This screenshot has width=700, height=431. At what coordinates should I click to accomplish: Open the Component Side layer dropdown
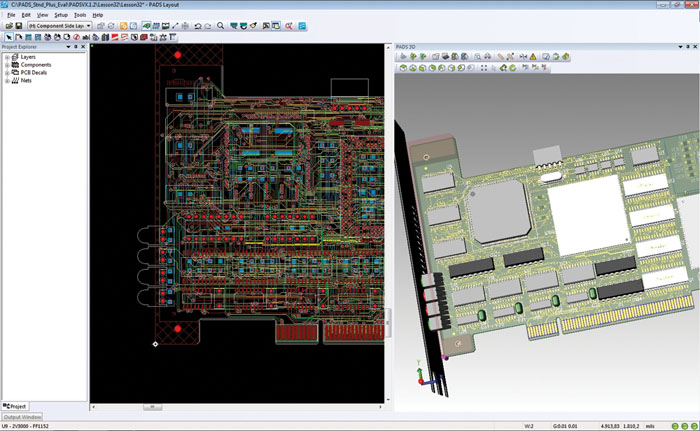[x=90, y=25]
